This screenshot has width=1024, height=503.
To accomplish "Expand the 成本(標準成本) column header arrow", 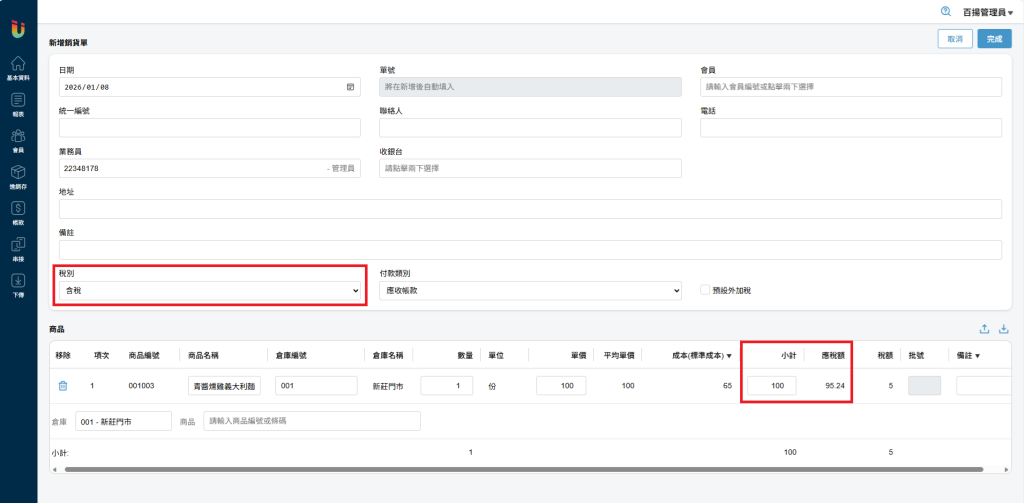I will (729, 356).
